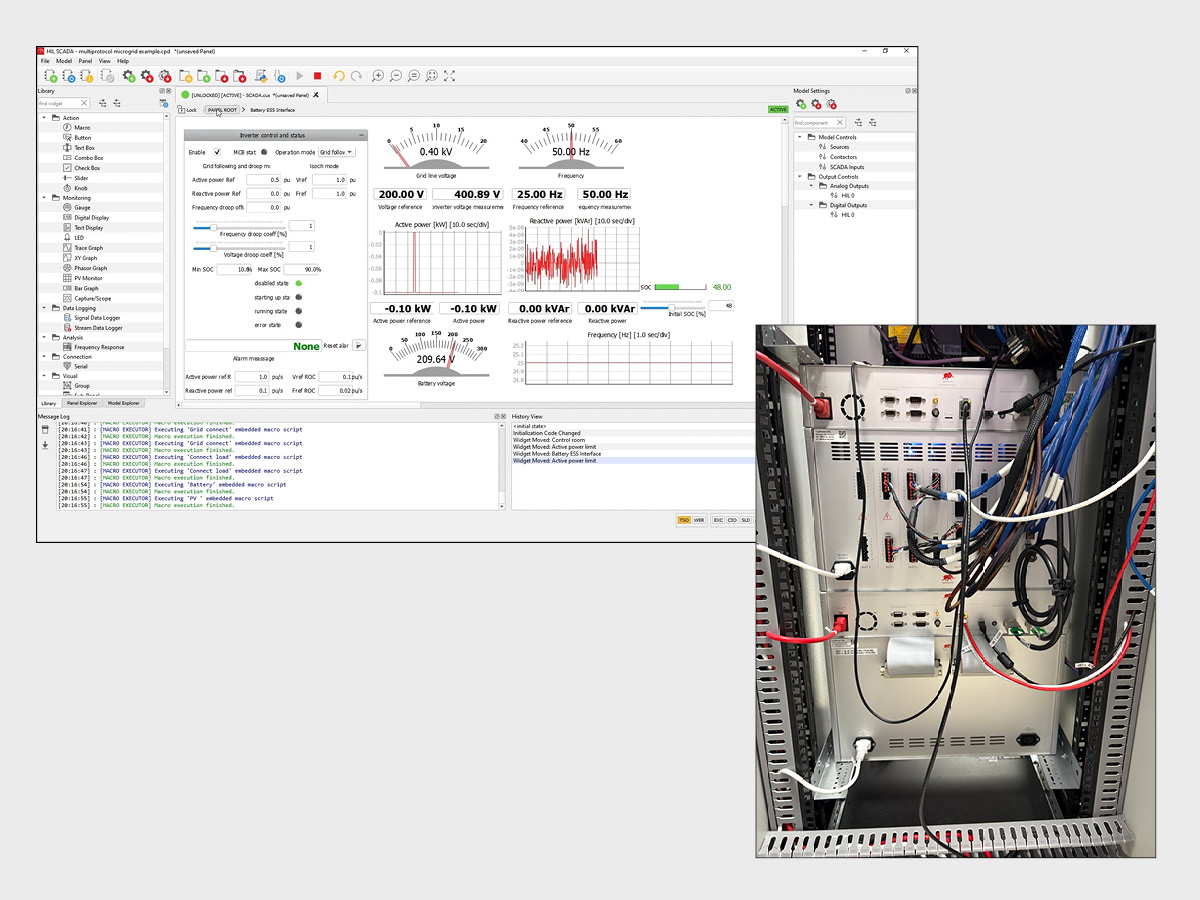Click the Undo arrow in the toolbar
The width and height of the screenshot is (1200, 900).
click(340, 76)
